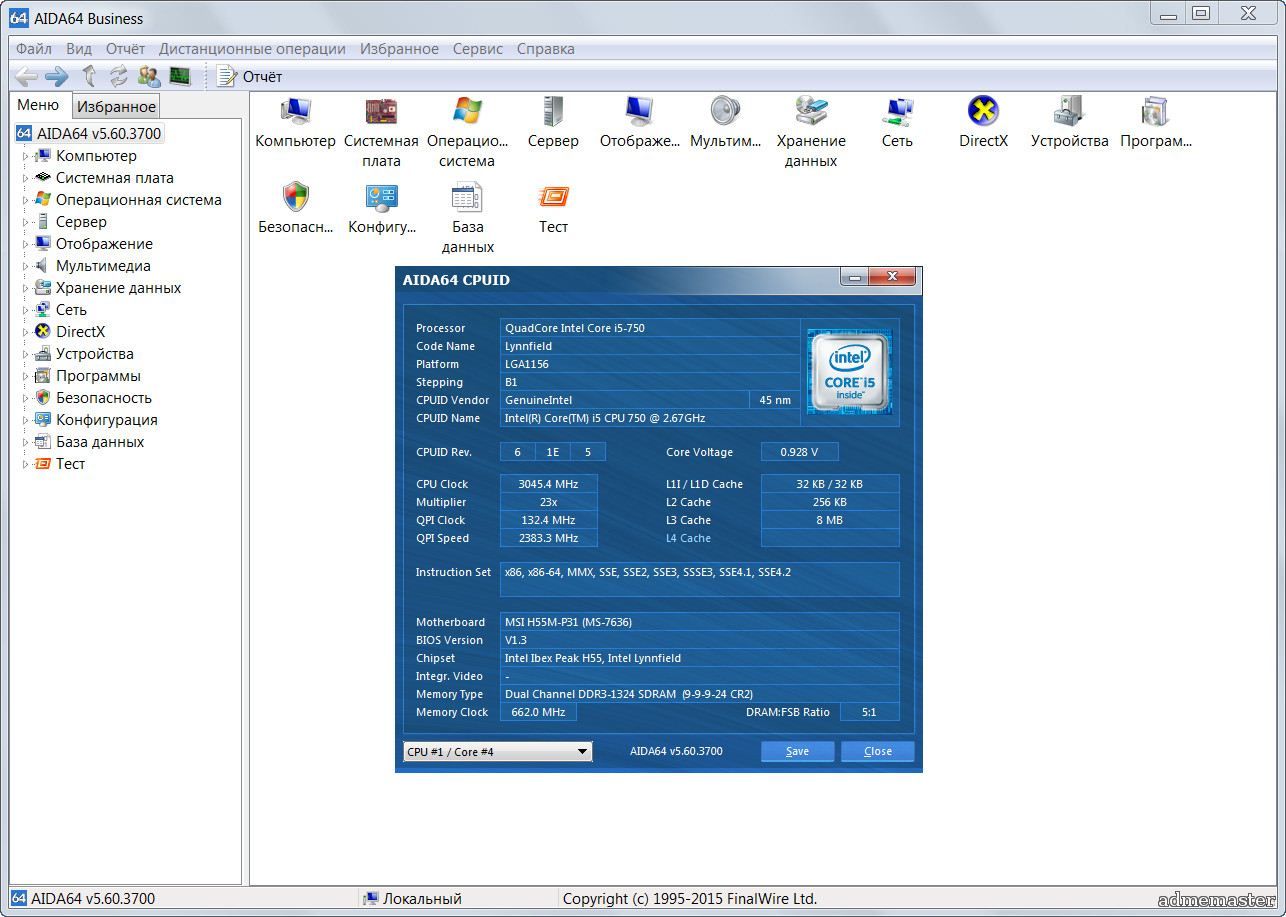Viewport: 1286px width, 917px height.
Task: Switch to the Избранное tab
Action: [x=116, y=106]
